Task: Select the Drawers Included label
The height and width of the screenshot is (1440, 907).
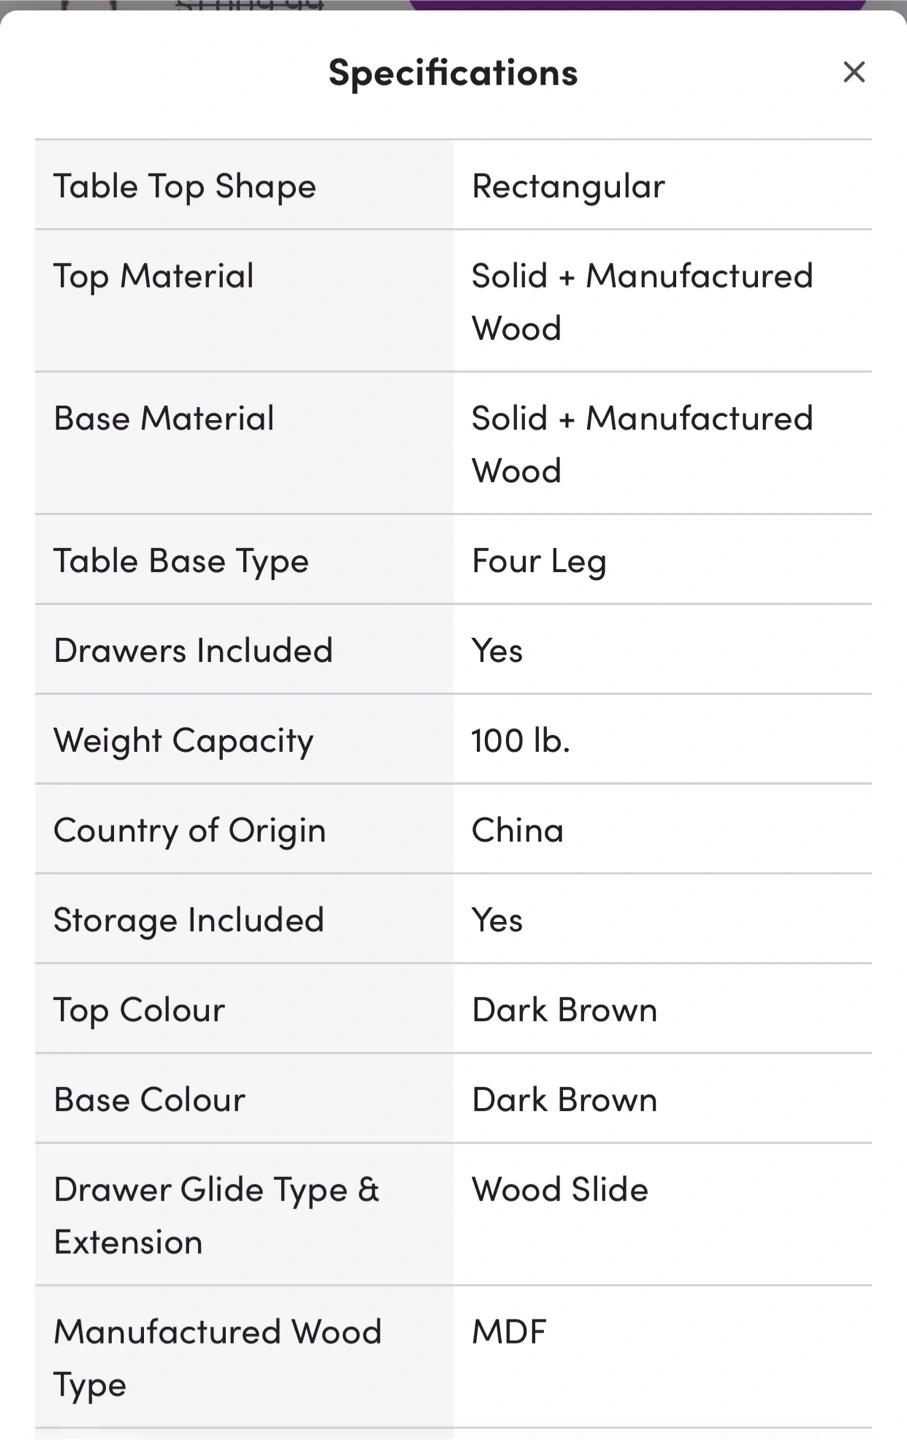Action: coord(193,650)
